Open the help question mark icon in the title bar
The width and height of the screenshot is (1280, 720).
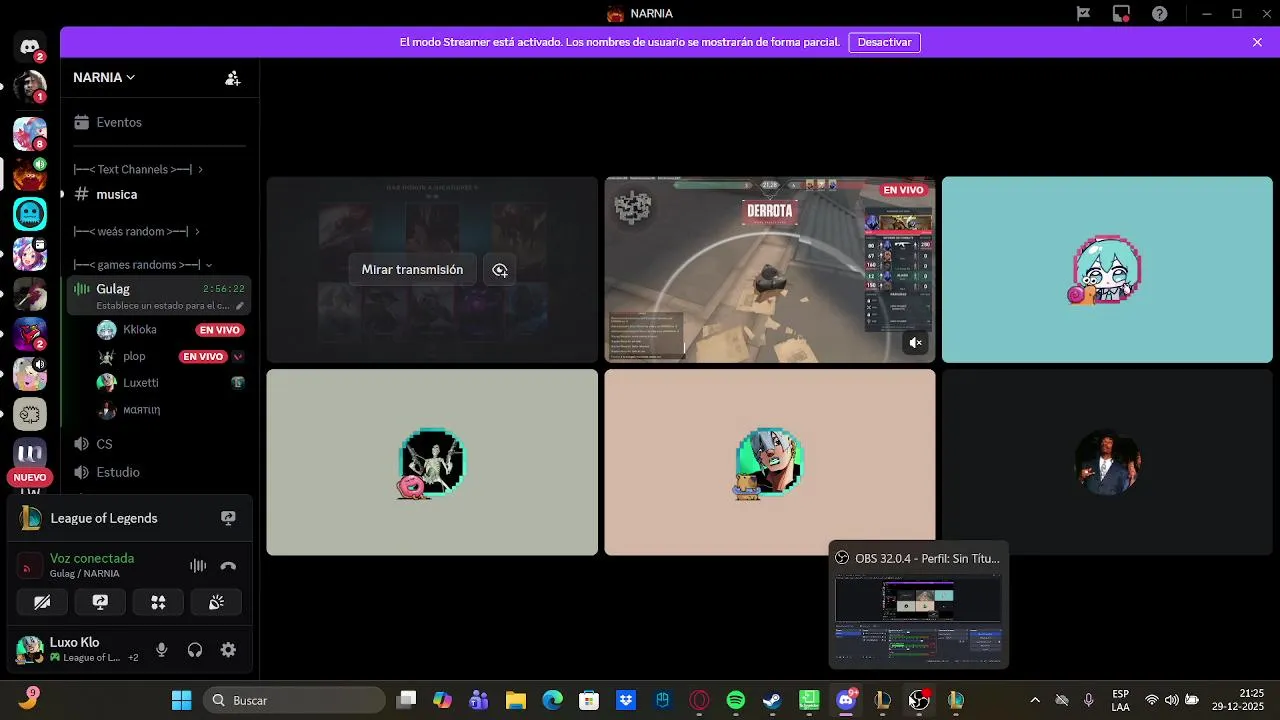[1159, 14]
